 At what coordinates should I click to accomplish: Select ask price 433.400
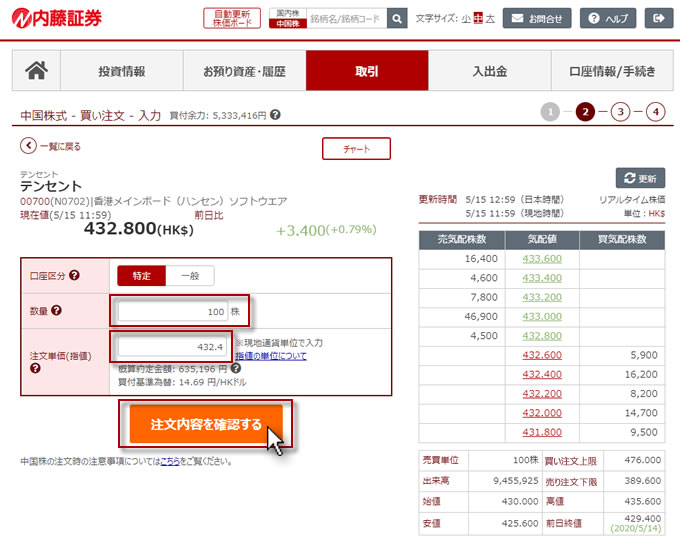point(542,278)
